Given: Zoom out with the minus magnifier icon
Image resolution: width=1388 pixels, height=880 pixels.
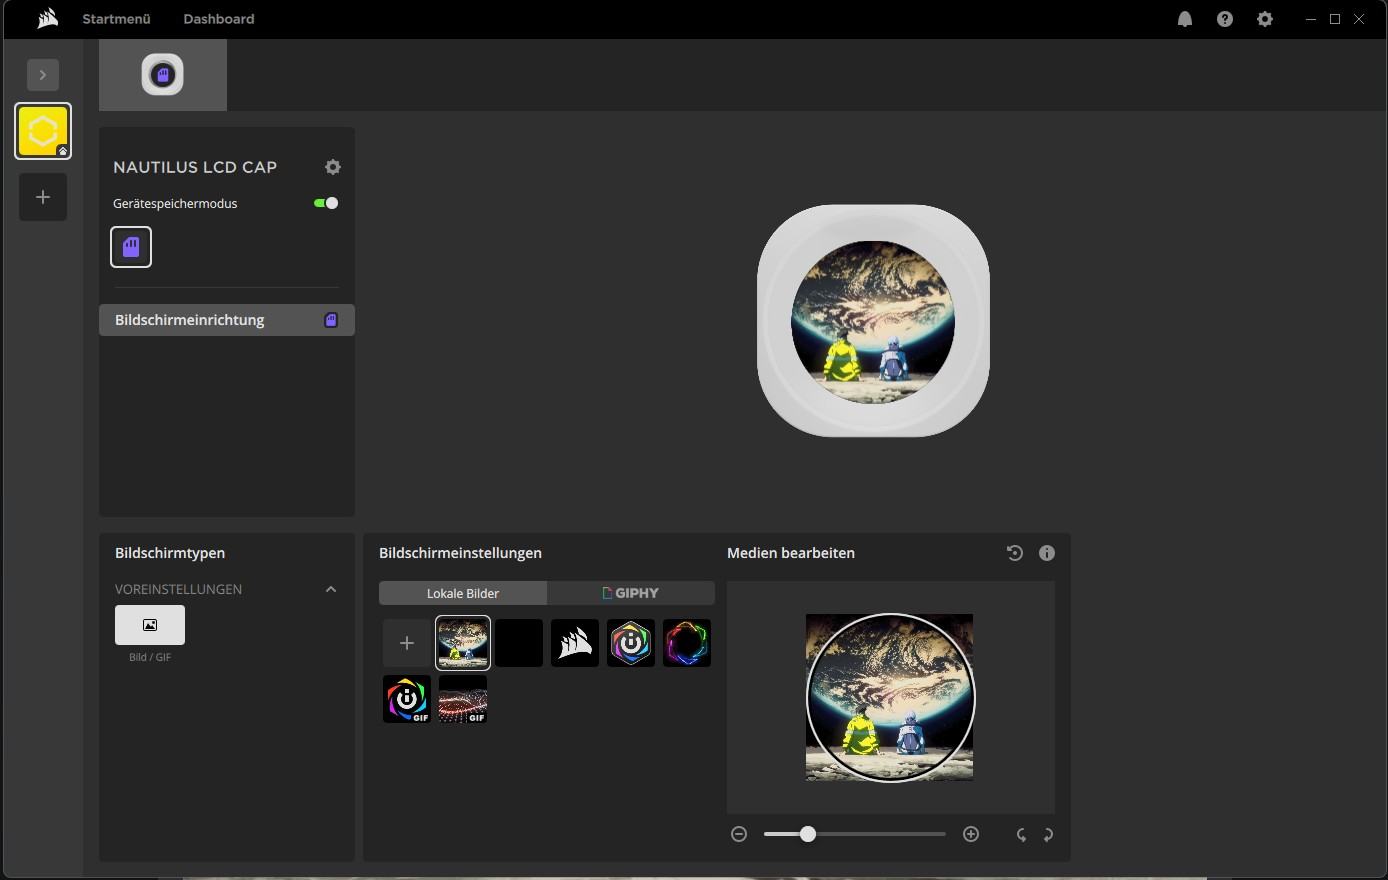Looking at the screenshot, I should click(739, 834).
